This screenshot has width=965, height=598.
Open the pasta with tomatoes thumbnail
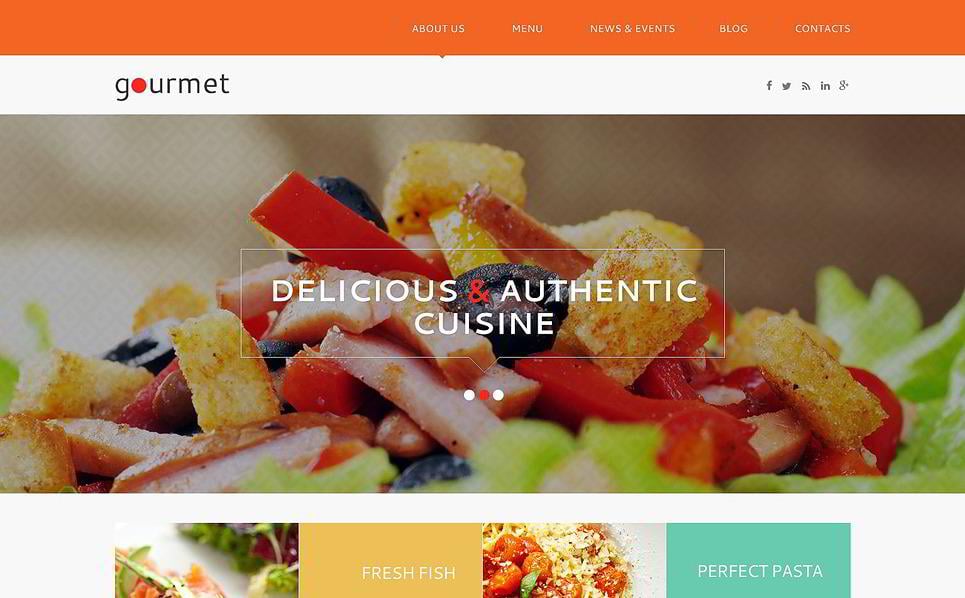tap(574, 560)
